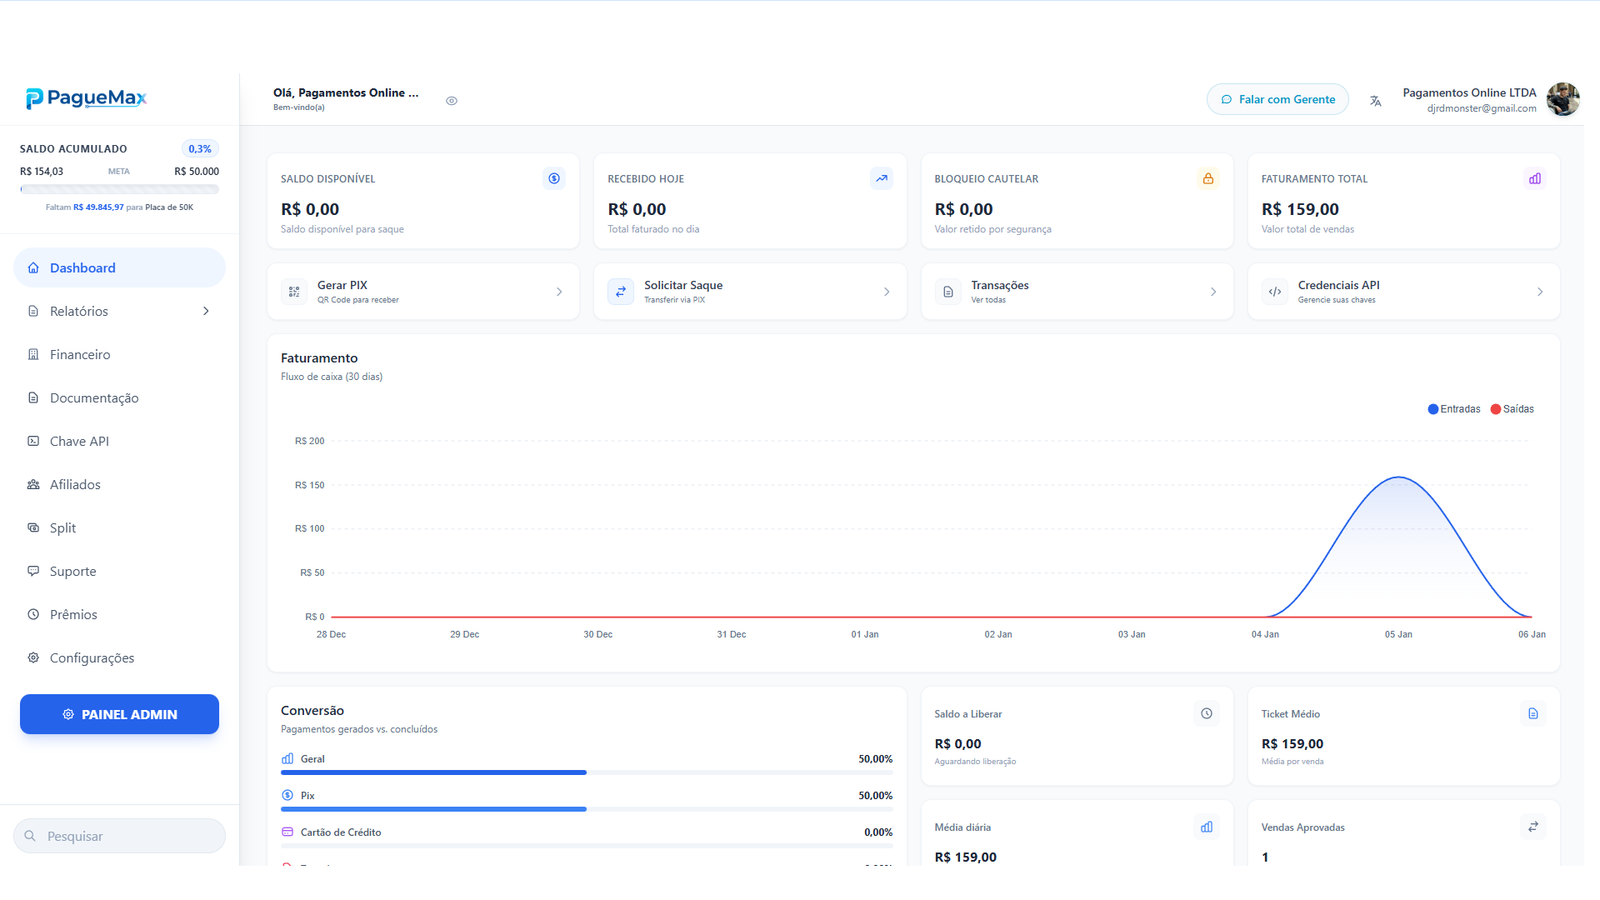
Task: Click the Saldo Disponível dollar icon
Action: [554, 179]
